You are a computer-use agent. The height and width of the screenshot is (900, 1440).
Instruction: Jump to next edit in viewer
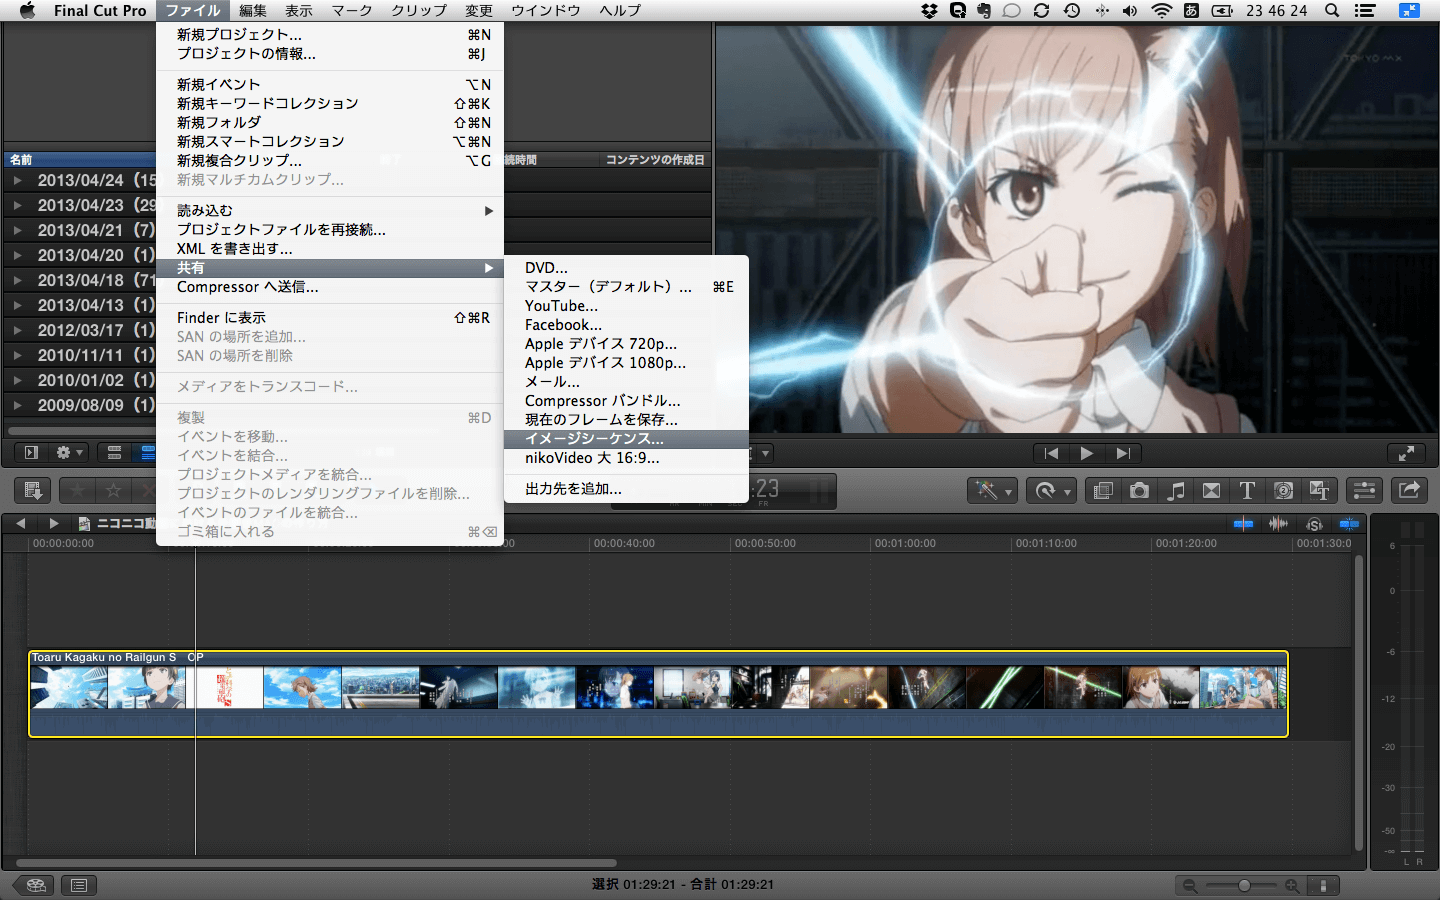pyautogui.click(x=1123, y=453)
